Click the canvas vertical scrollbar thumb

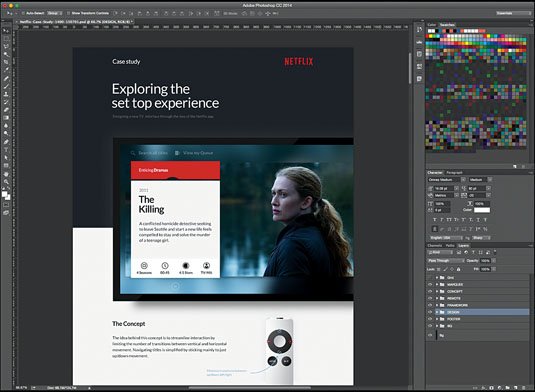click(410, 68)
